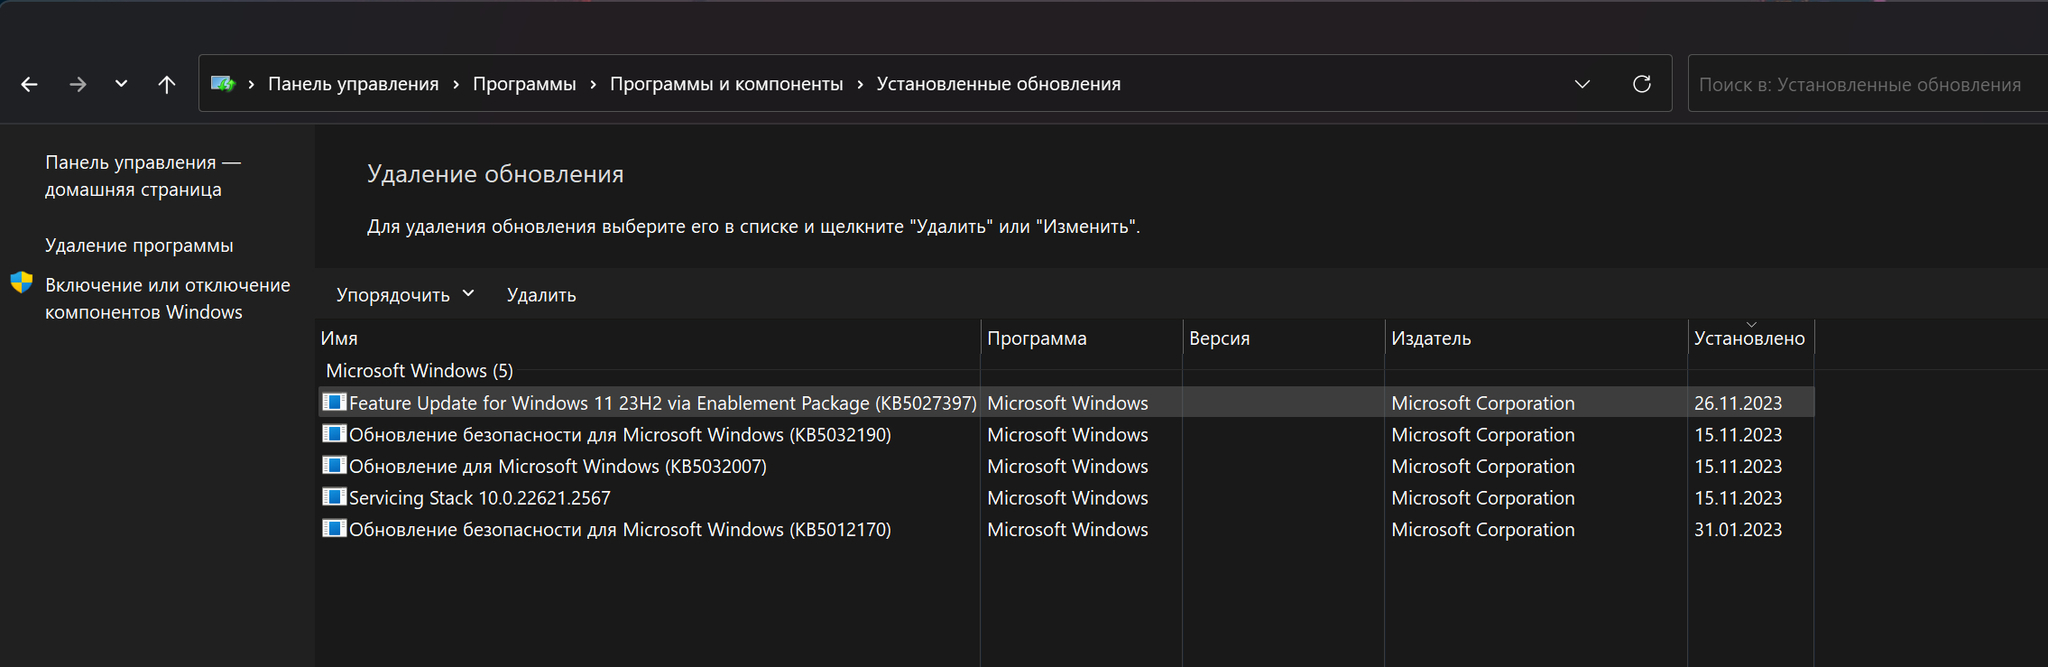Sort by the Версия column header
Image resolution: width=2048 pixels, height=667 pixels.
pos(1284,338)
